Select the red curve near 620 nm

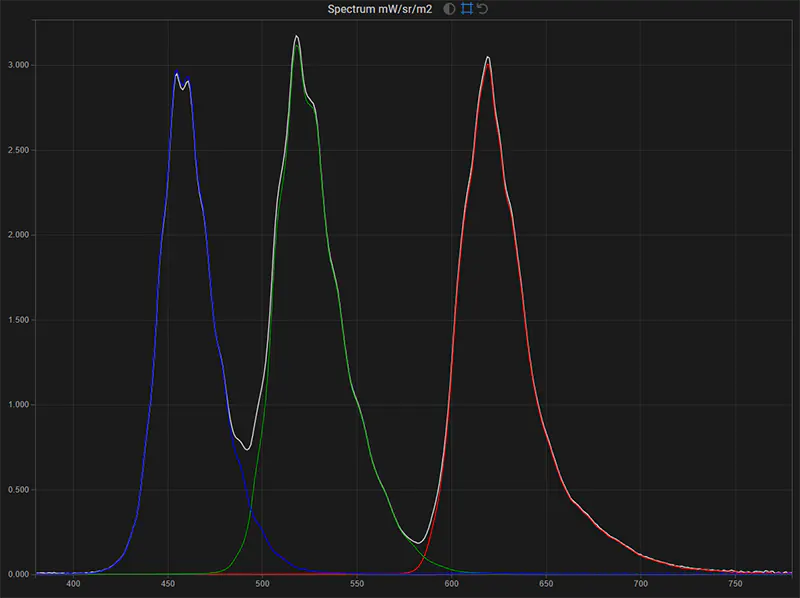[487, 65]
